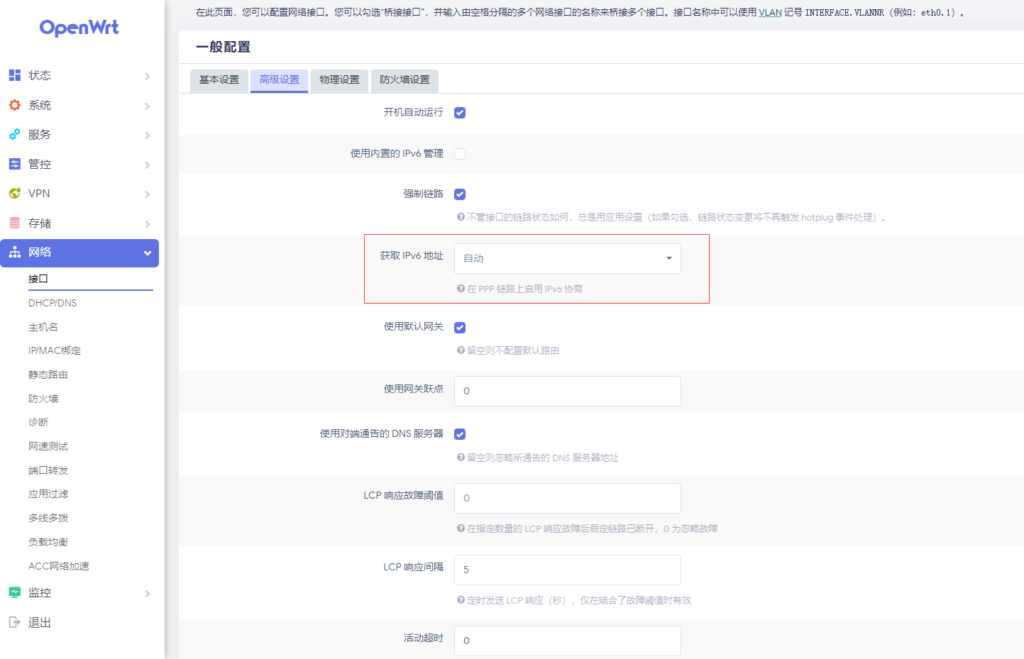Click the 存储 (Storage) sidebar icon
The width and height of the screenshot is (1024, 659).
pos(14,223)
